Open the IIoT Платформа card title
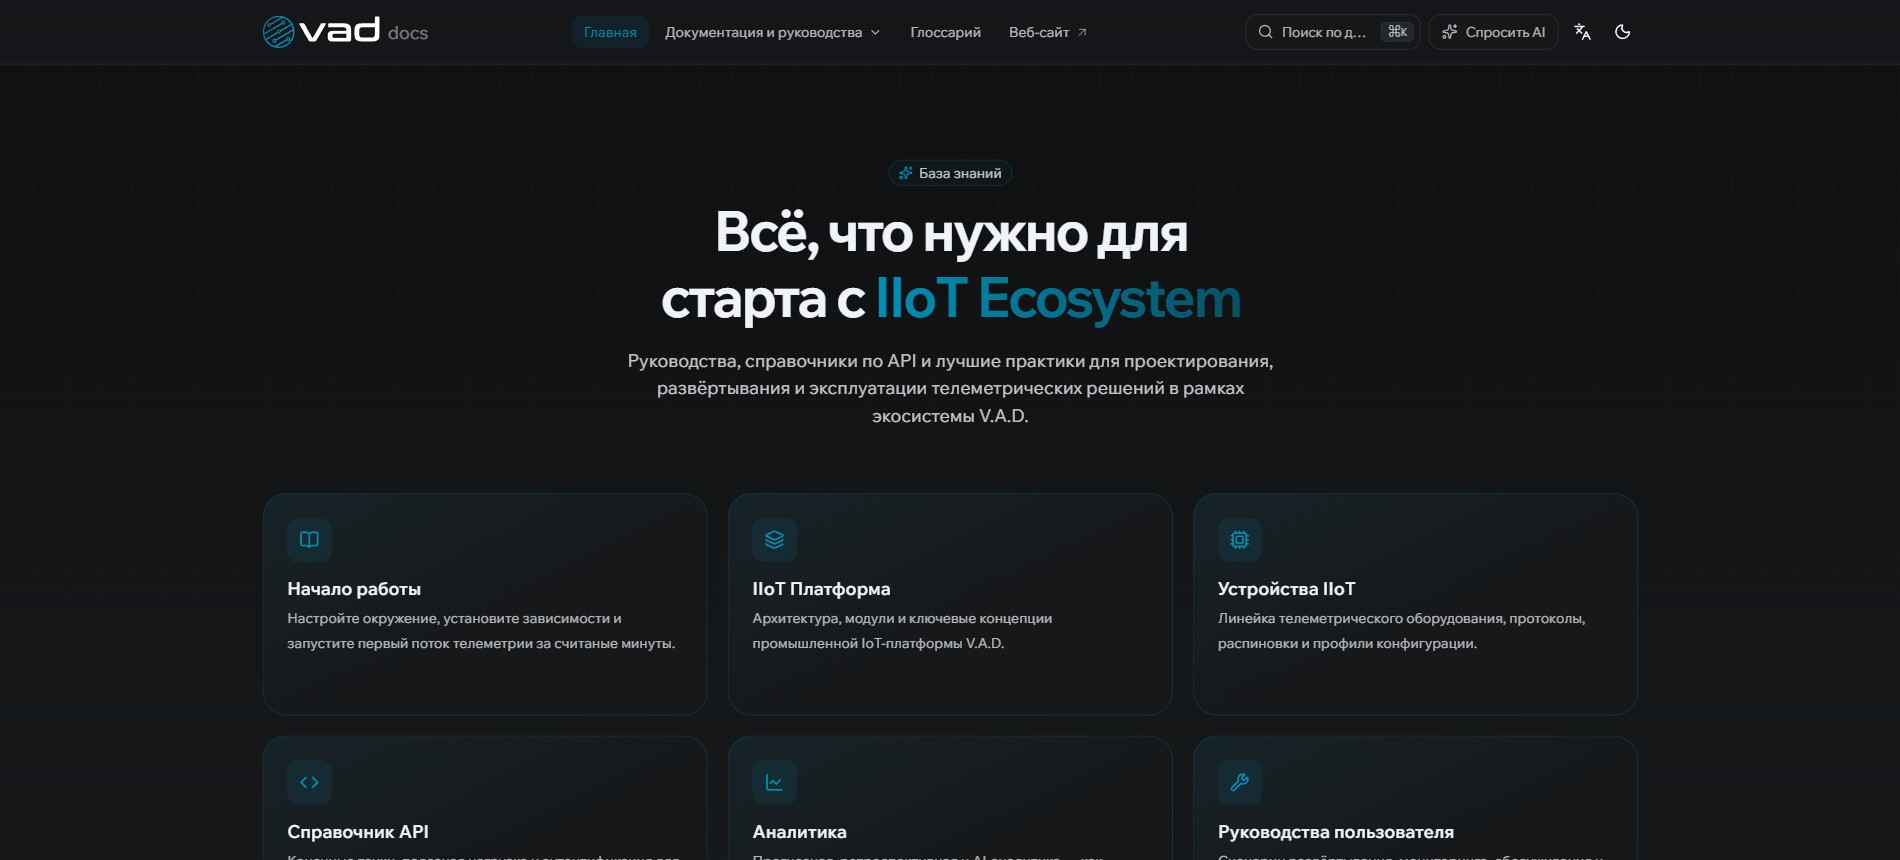The height and width of the screenshot is (860, 1900). tap(821, 589)
